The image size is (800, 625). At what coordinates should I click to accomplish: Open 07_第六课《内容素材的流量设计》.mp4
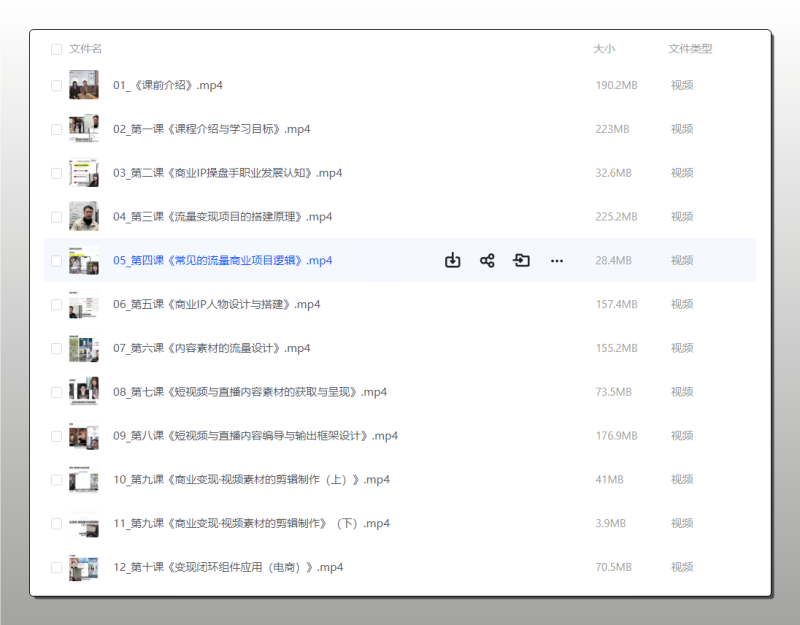pos(211,348)
